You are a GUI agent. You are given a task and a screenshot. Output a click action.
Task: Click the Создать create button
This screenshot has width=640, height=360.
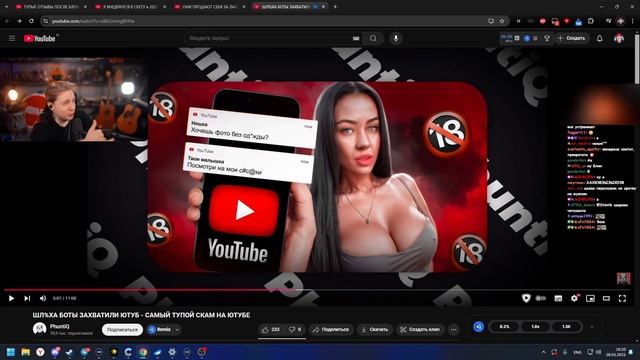click(572, 38)
